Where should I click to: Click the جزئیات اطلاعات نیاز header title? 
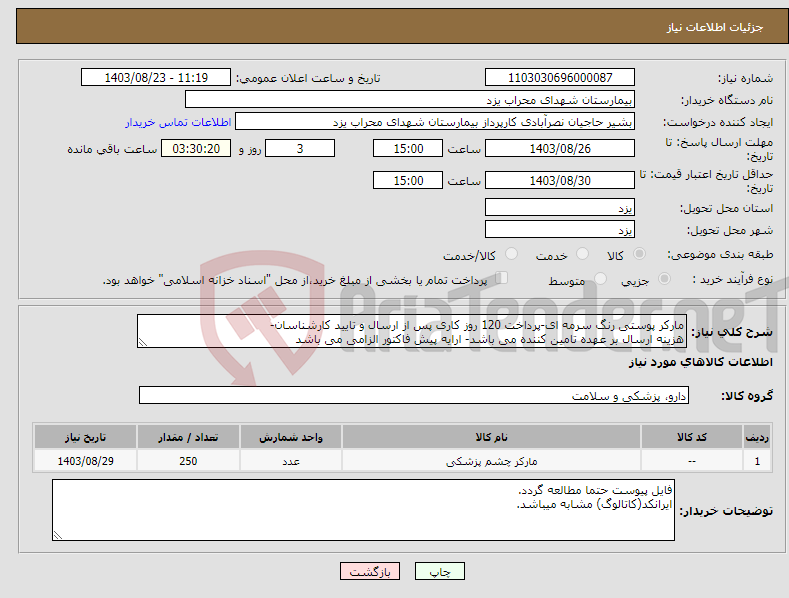[x=715, y=27]
